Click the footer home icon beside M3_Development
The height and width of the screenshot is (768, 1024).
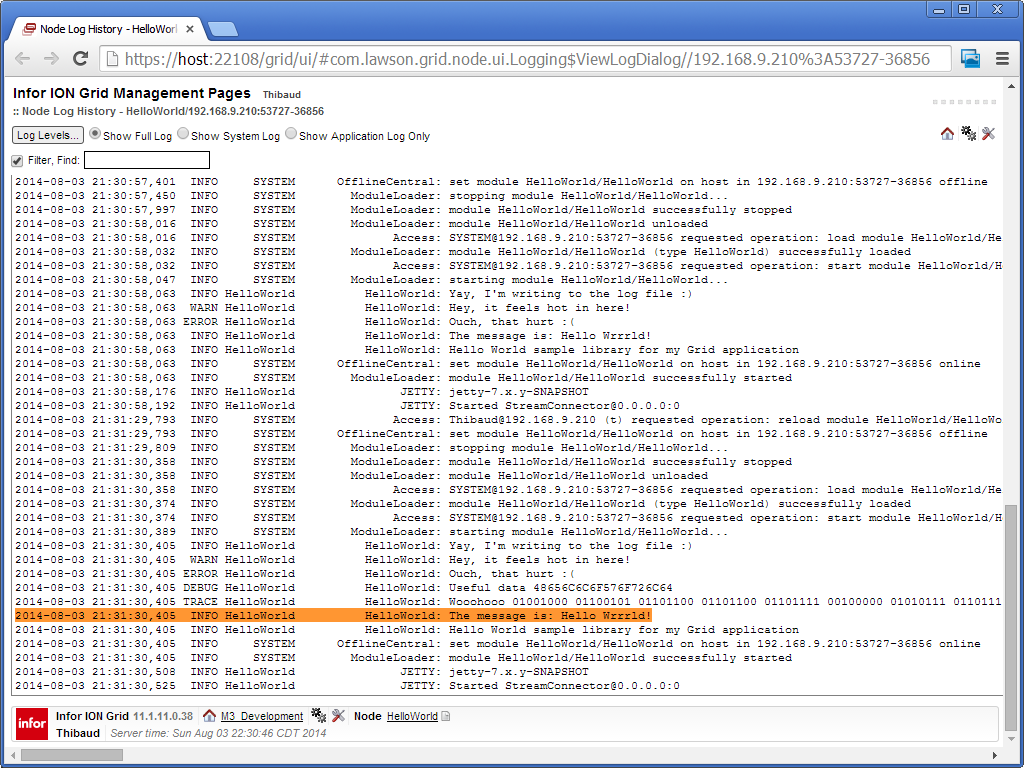click(x=209, y=716)
